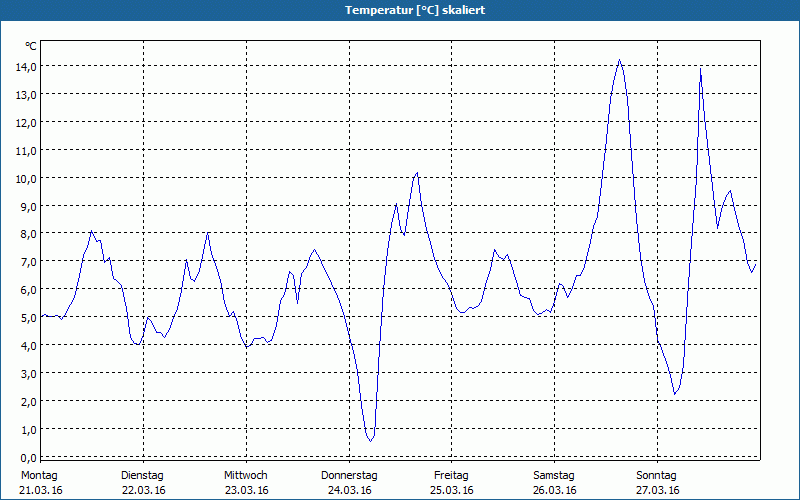The width and height of the screenshot is (800, 500).
Task: Select the Montag day label
Action: [x=40, y=475]
